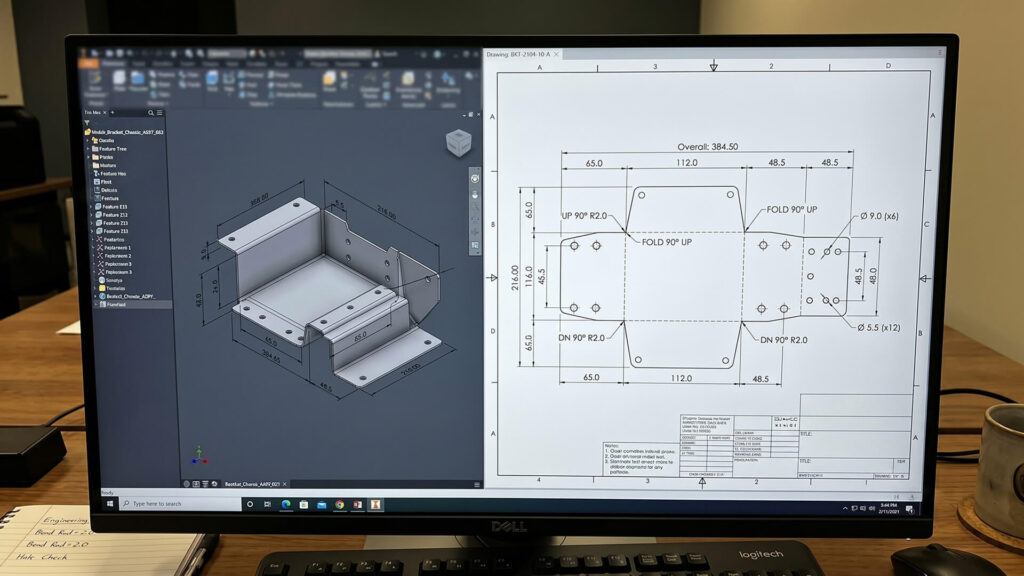Open the steering wheel on navigation bar
The image size is (1024, 576).
click(475, 178)
